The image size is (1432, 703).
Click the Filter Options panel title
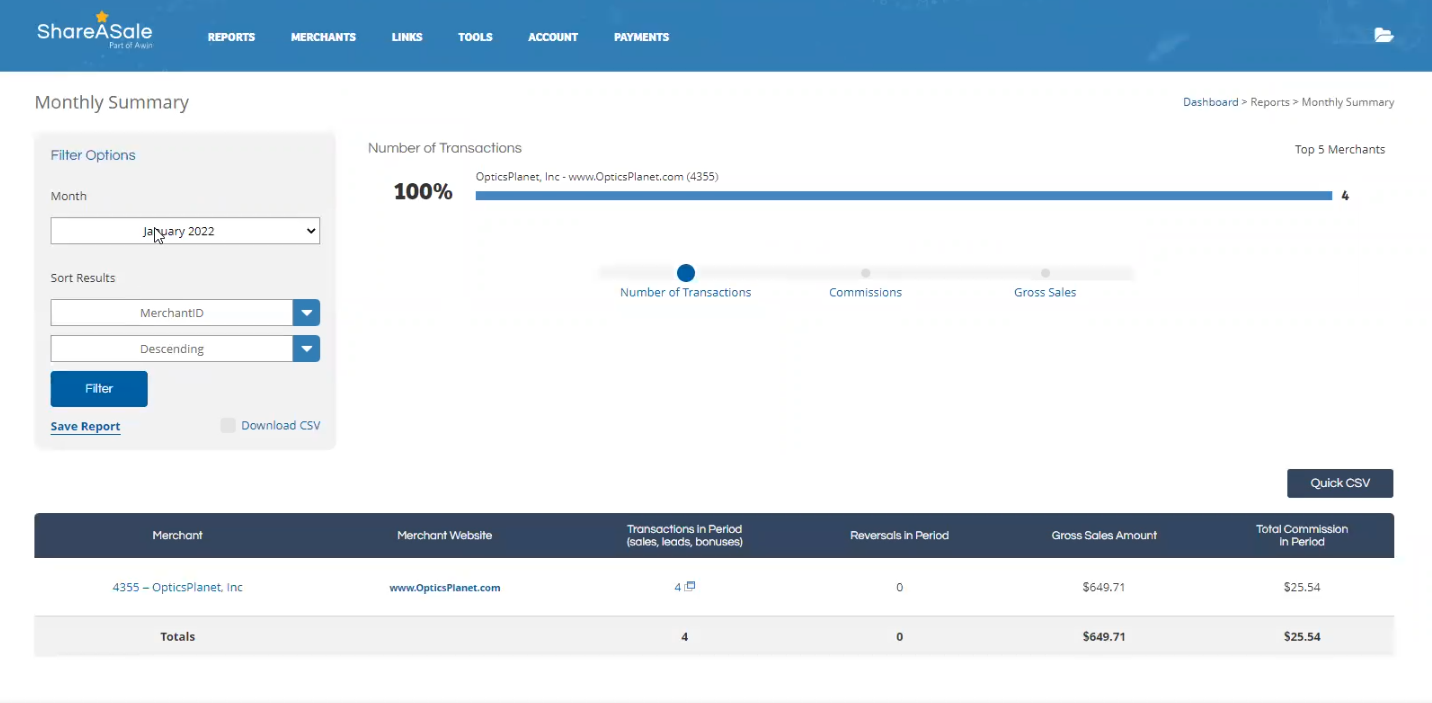pyautogui.click(x=93, y=155)
